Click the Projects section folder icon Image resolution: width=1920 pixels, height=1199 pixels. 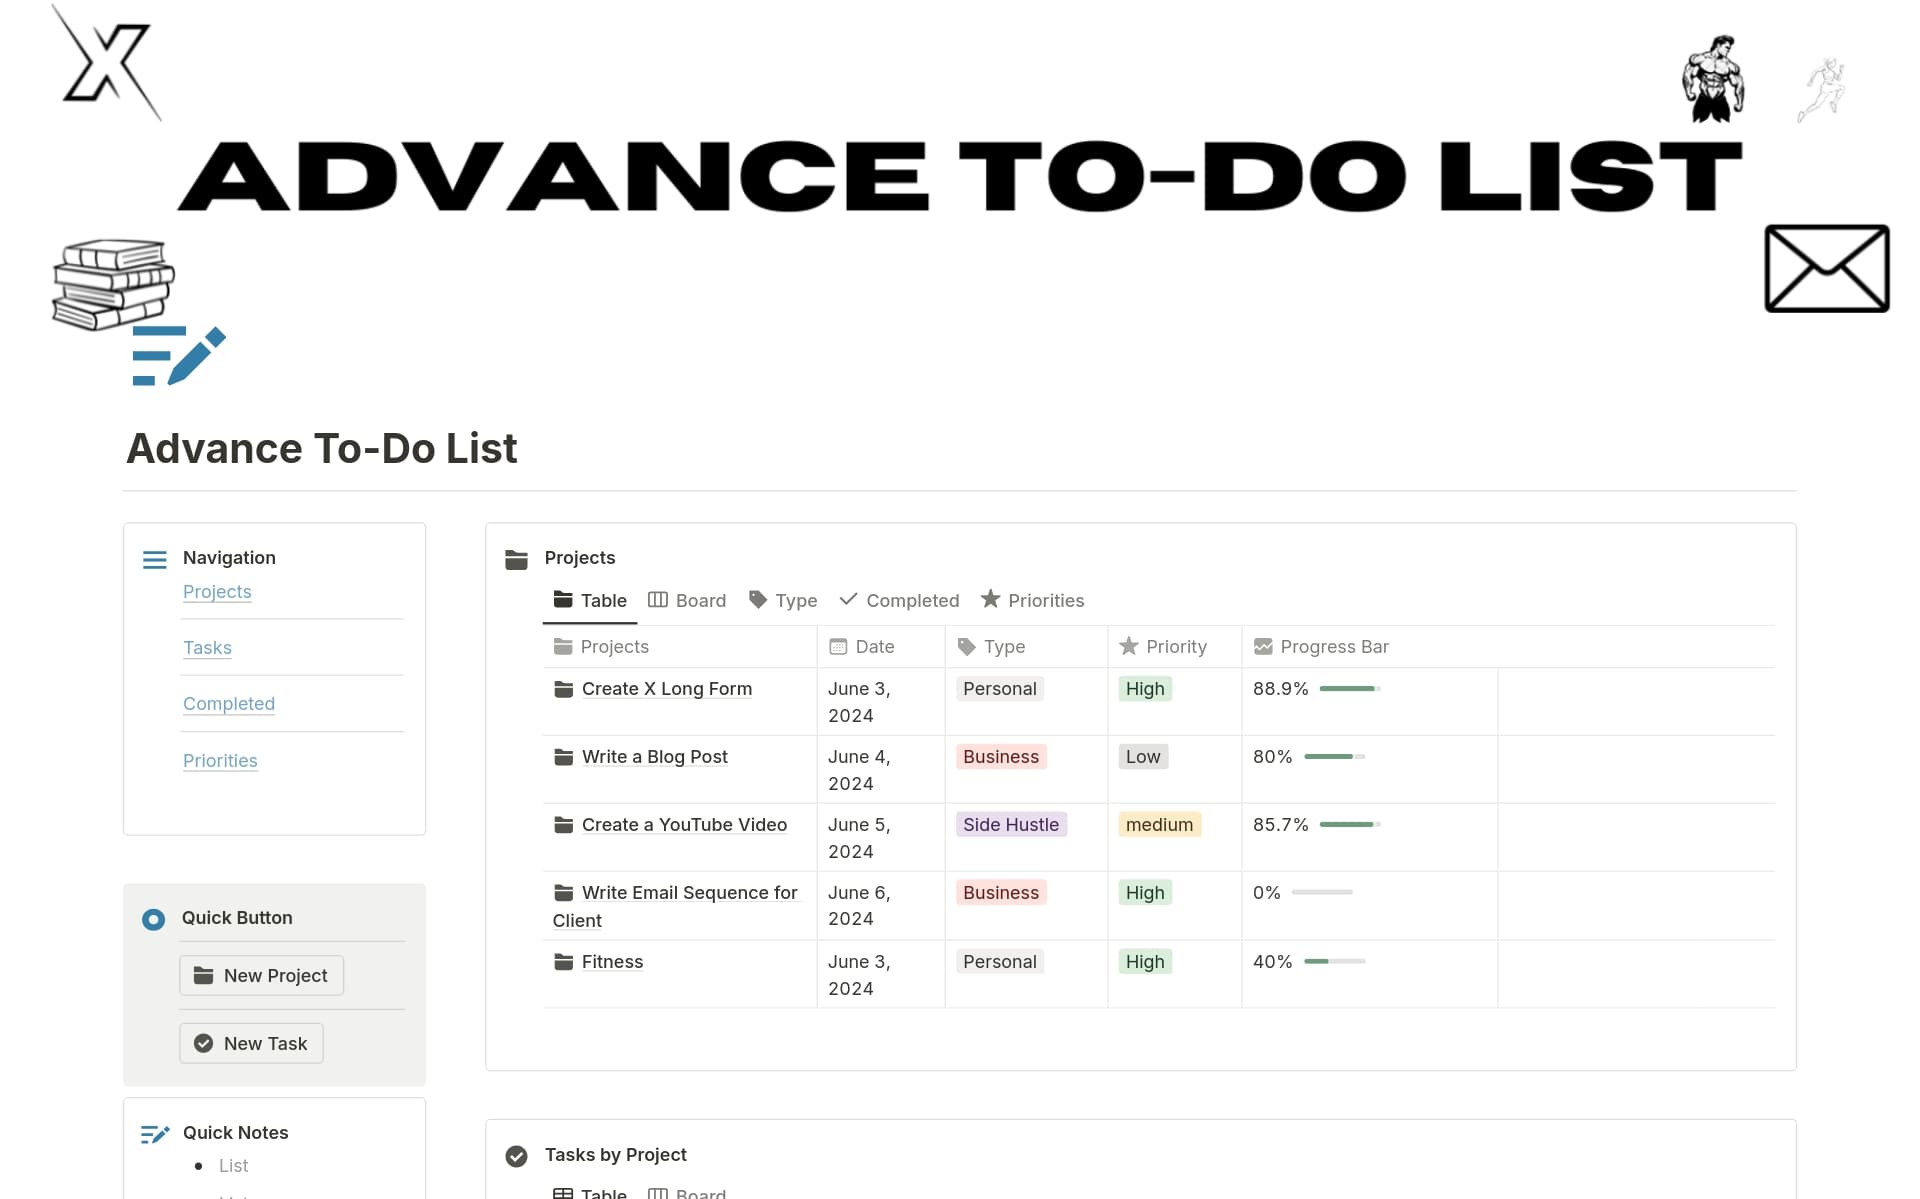coord(516,559)
